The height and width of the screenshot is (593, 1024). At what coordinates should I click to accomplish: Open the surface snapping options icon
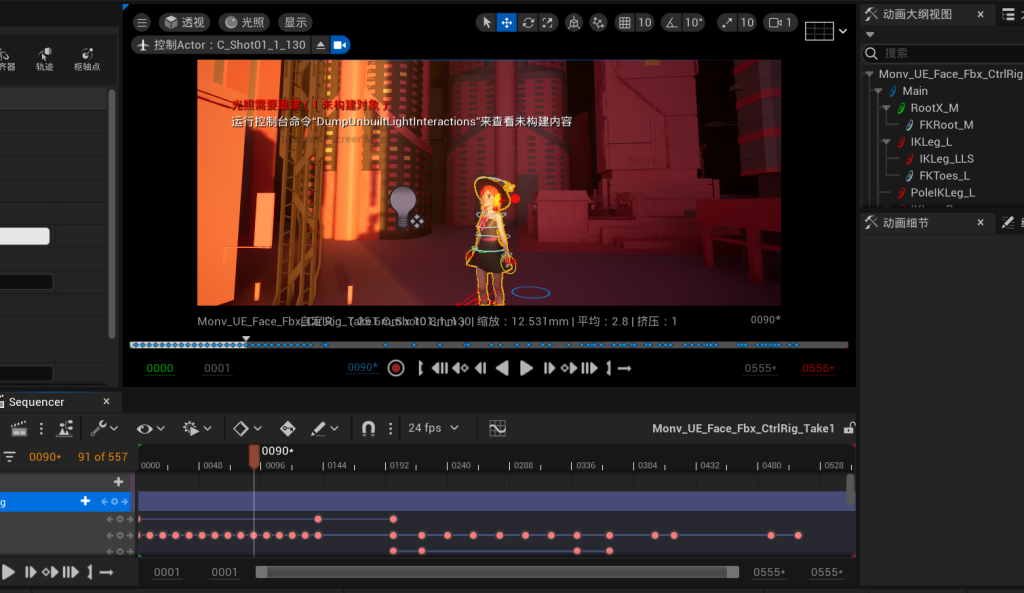[598, 23]
